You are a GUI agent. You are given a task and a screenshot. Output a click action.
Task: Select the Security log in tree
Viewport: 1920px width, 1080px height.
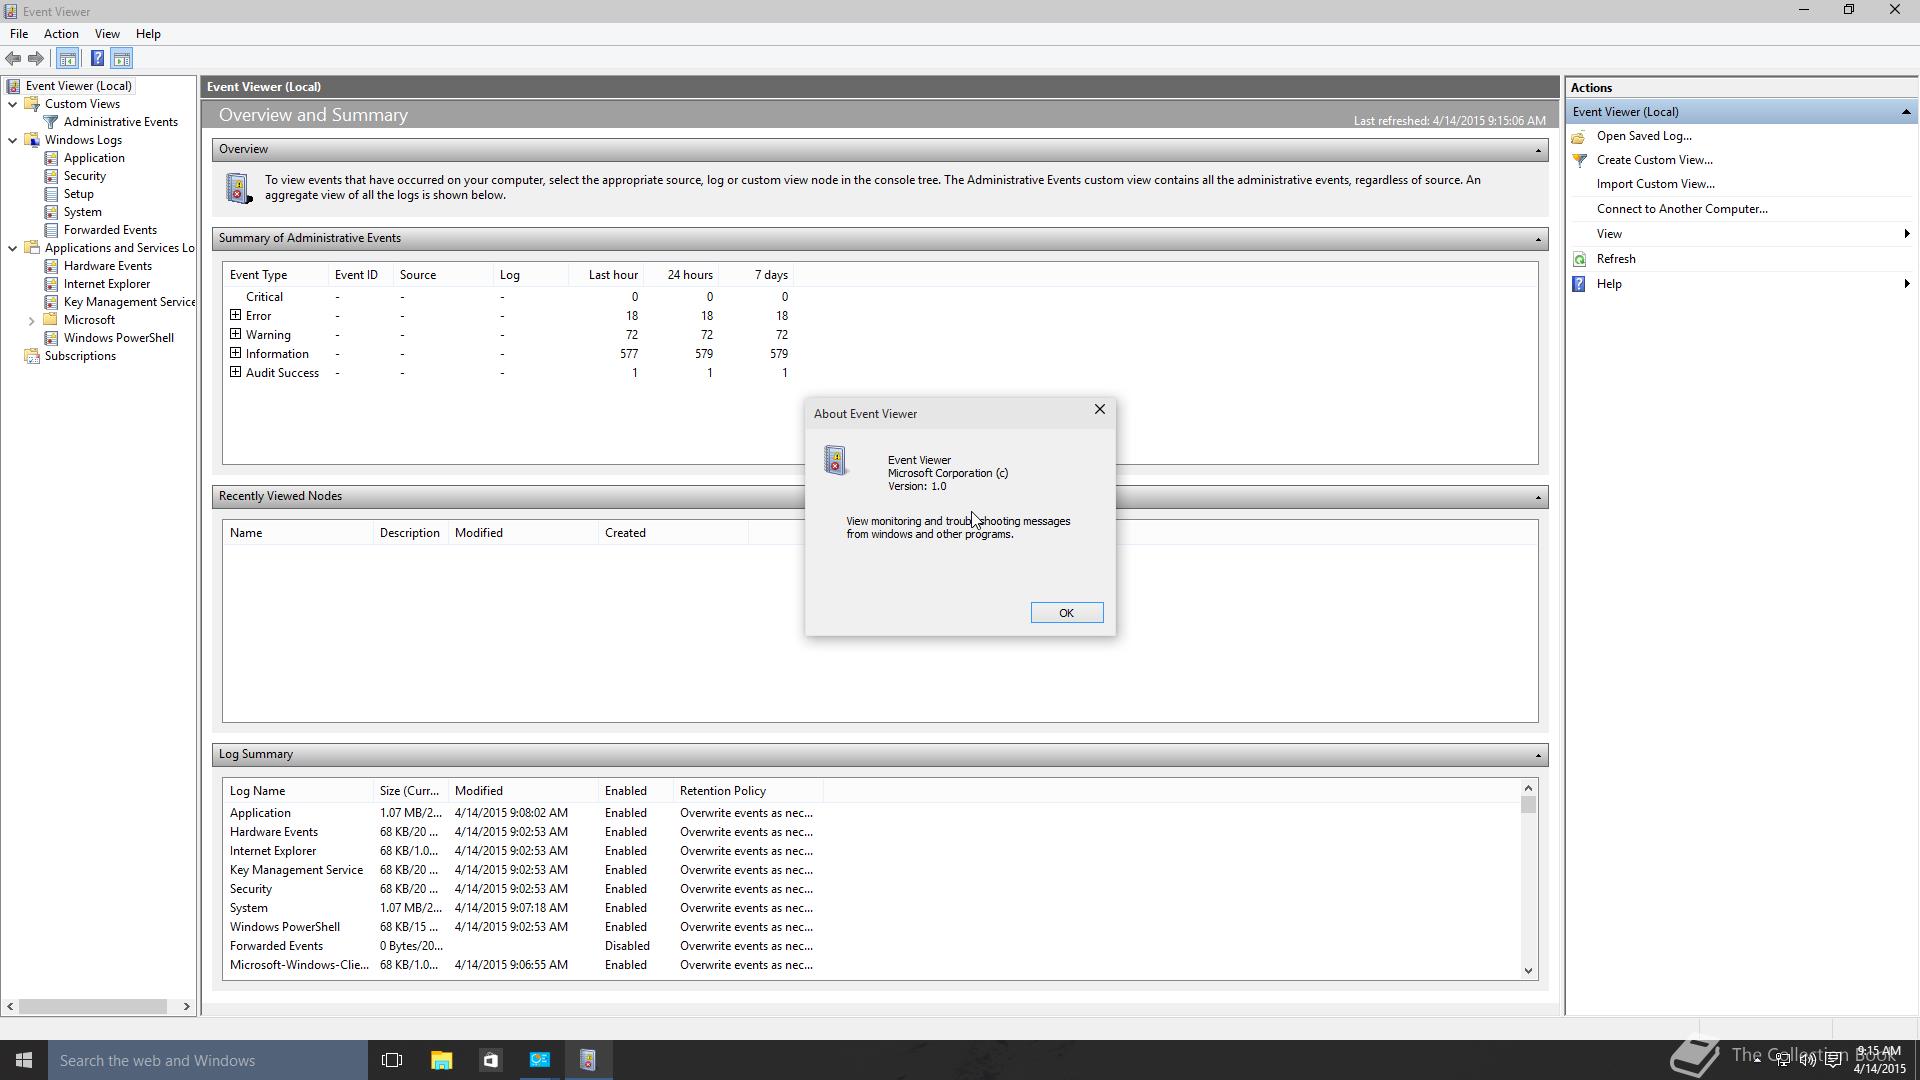84,176
